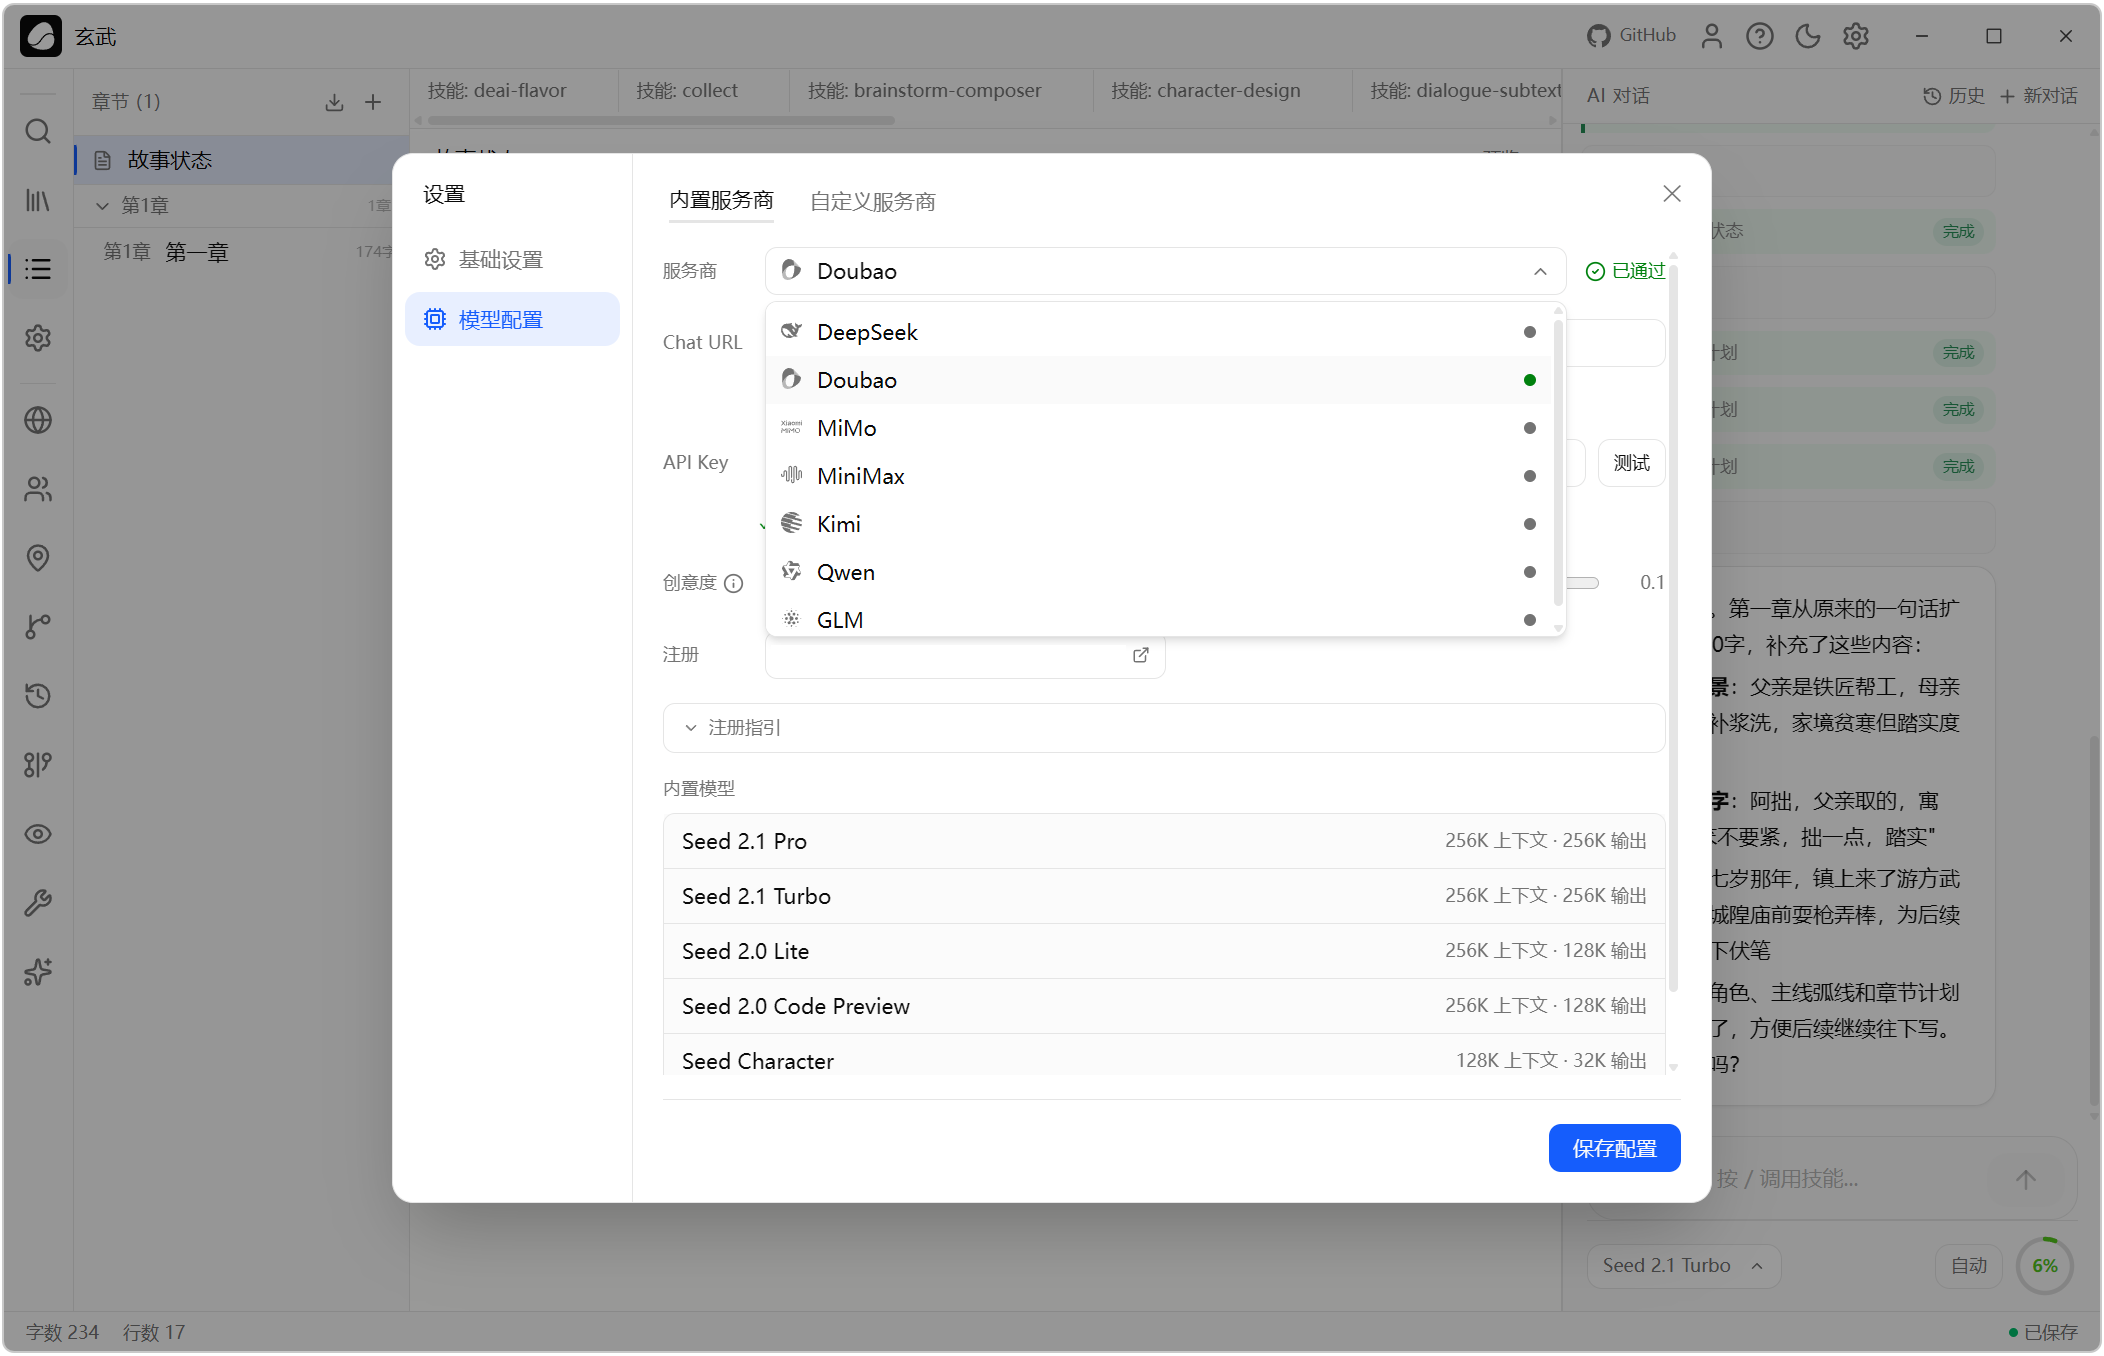The width and height of the screenshot is (2104, 1356).
Task: Click the 玄武 app logo
Action: 41,36
